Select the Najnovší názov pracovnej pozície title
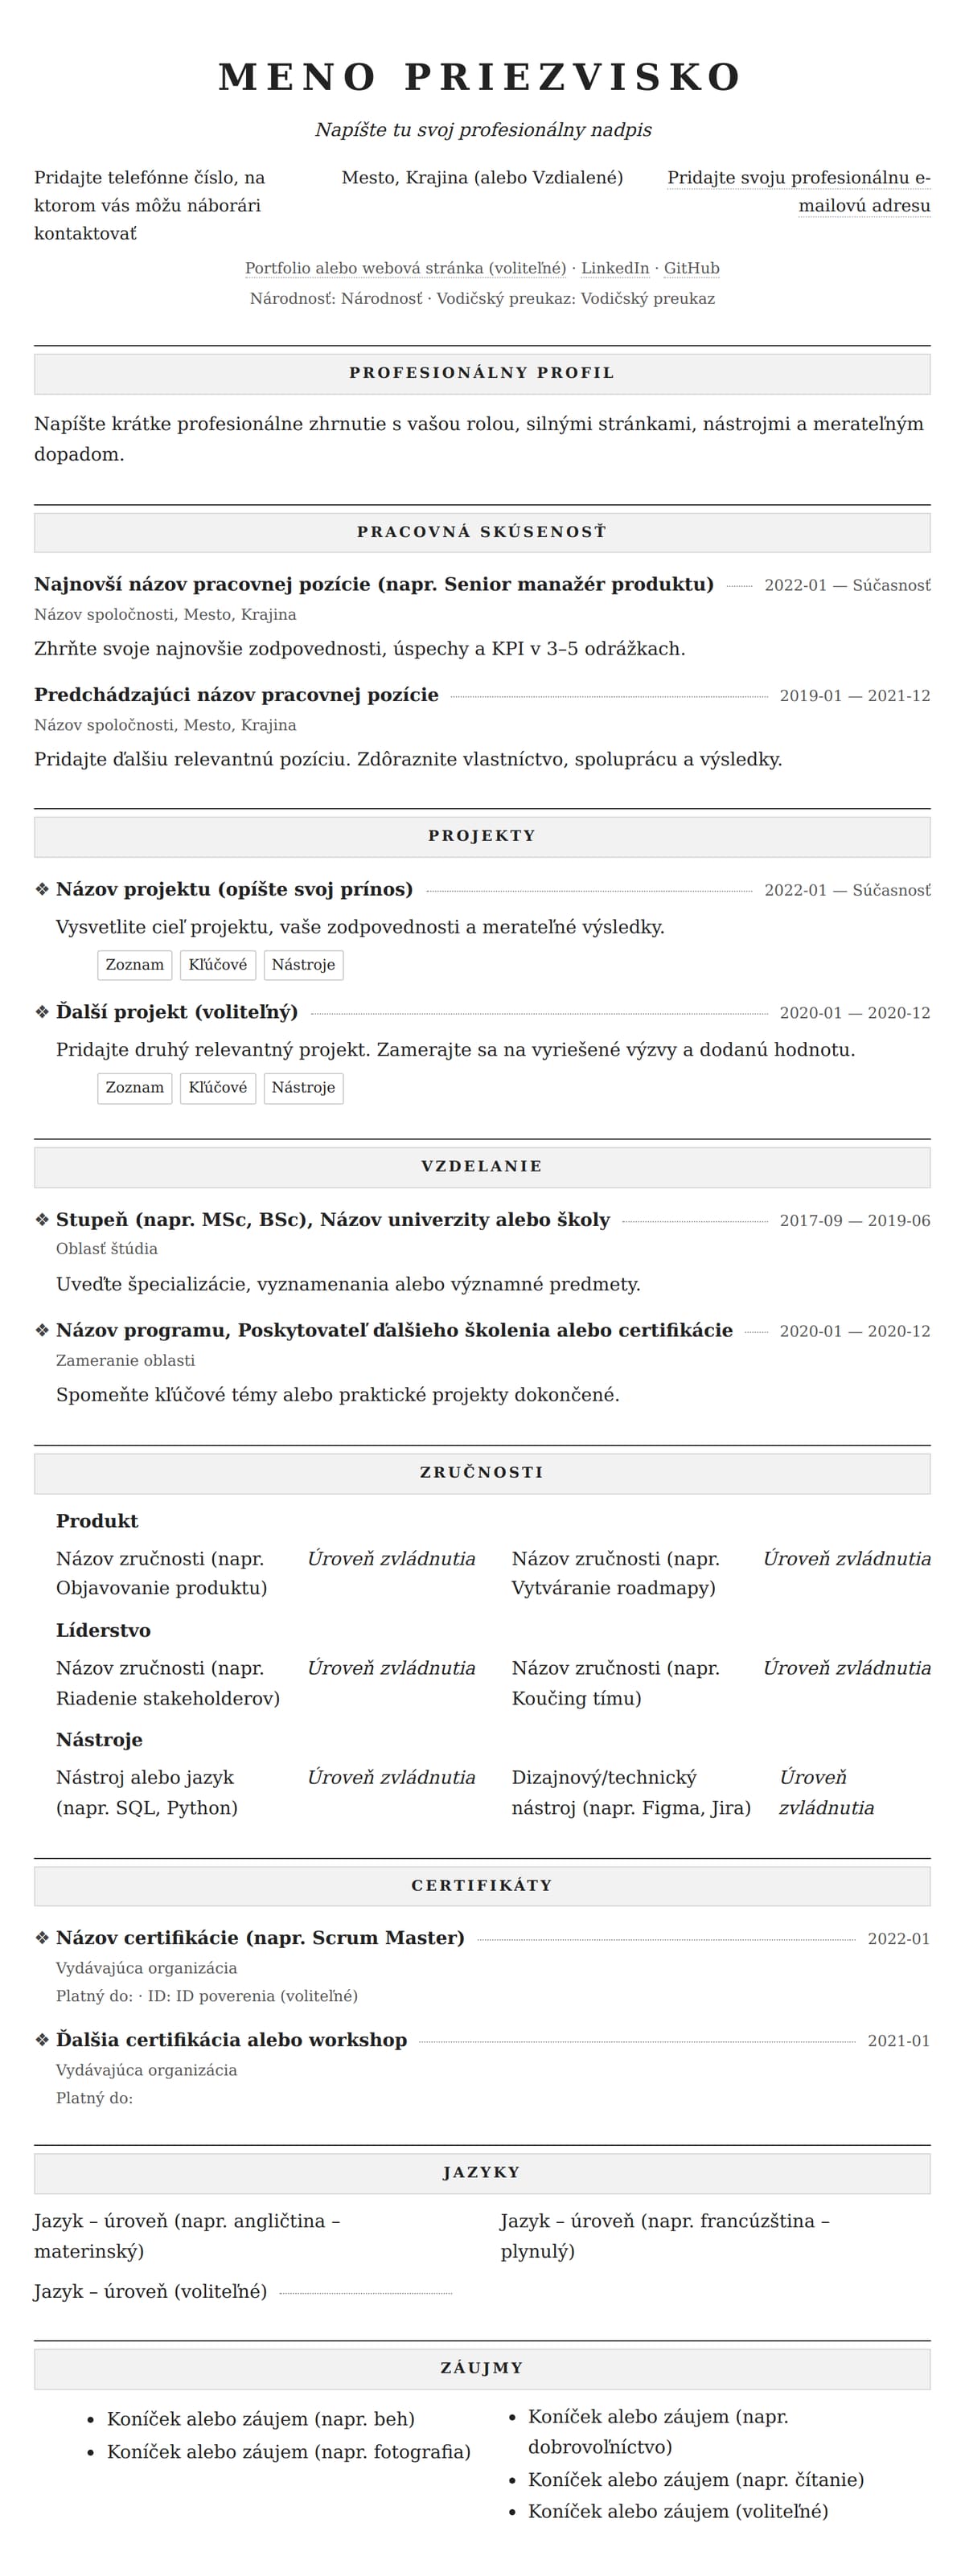 374,584
